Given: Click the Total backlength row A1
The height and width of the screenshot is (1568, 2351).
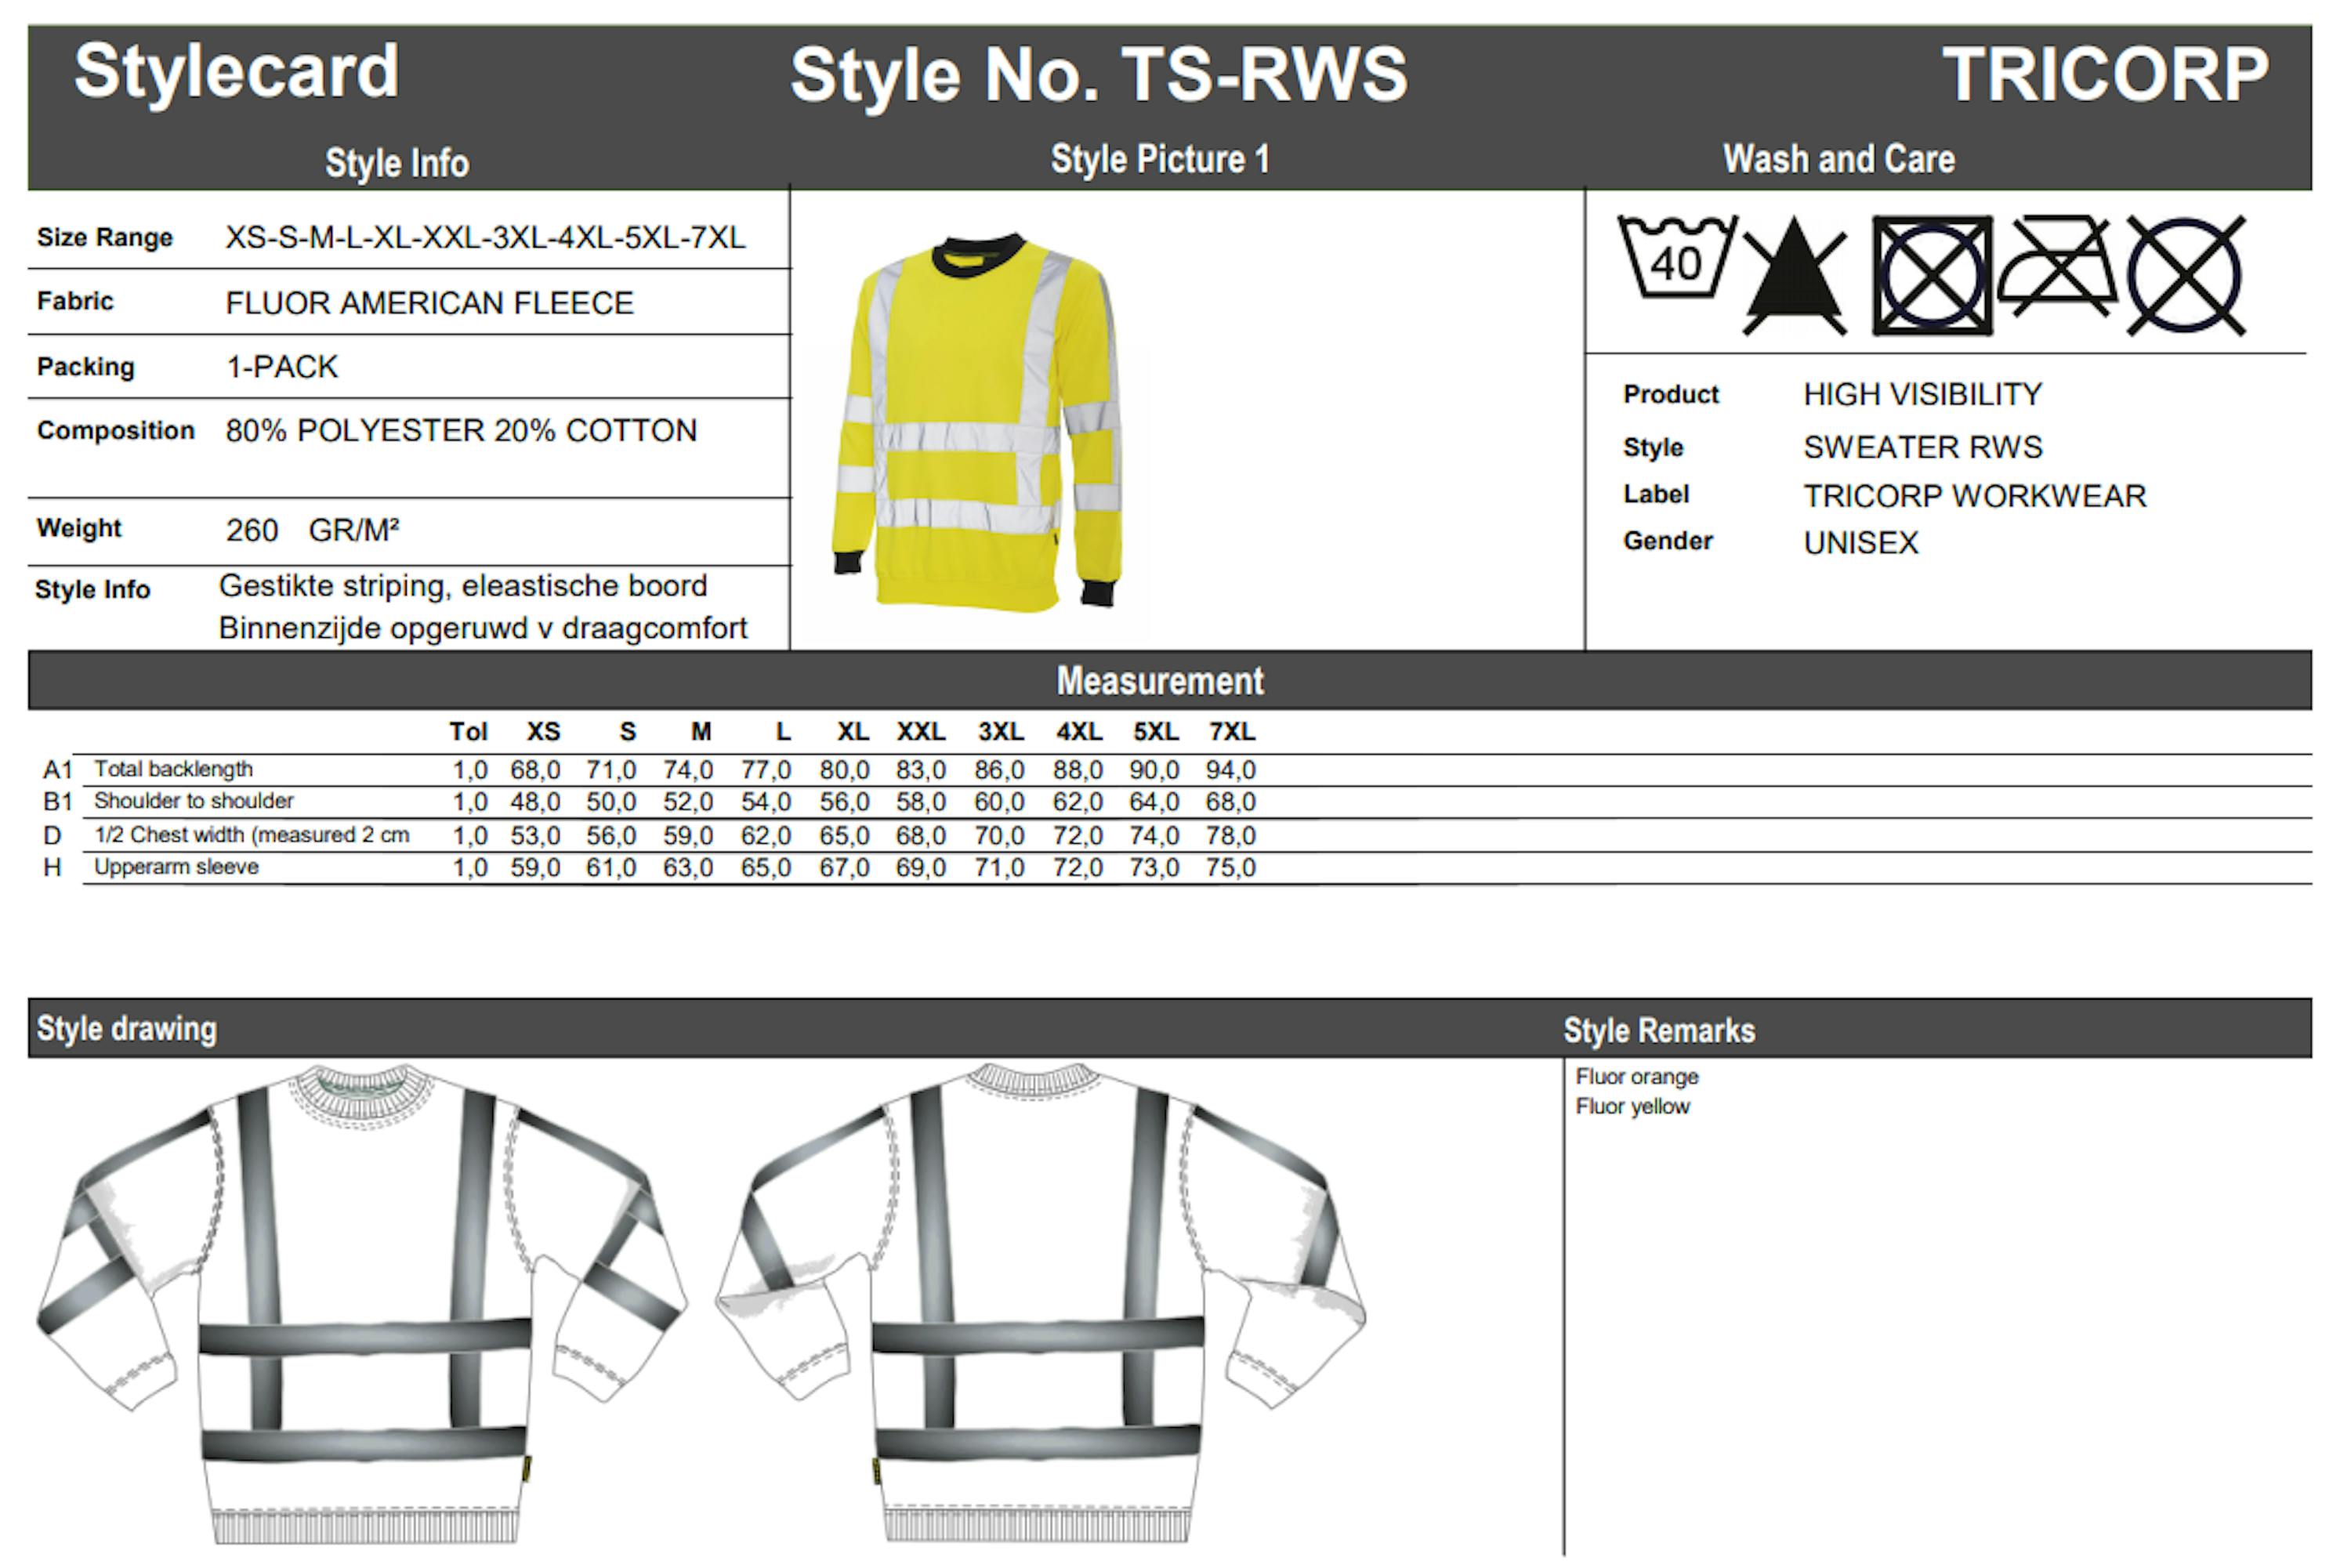Looking at the screenshot, I should 174,769.
